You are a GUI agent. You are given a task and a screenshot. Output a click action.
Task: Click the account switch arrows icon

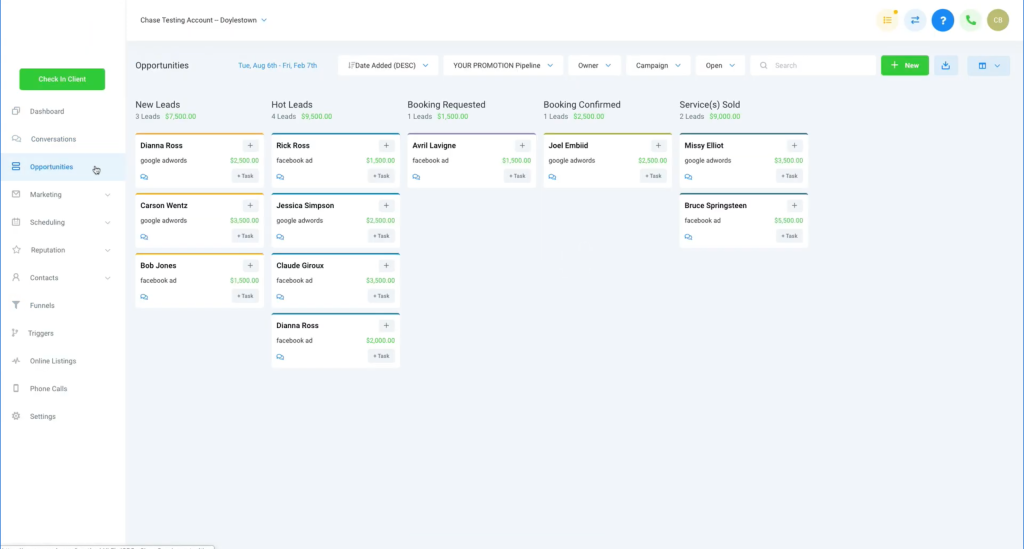[x=915, y=20]
